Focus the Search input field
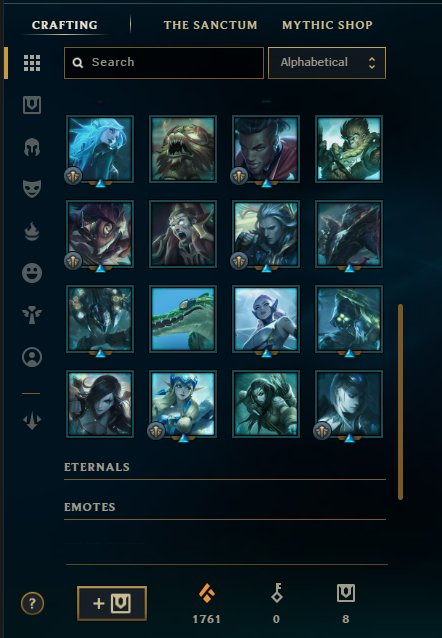This screenshot has width=442, height=638. coord(164,63)
